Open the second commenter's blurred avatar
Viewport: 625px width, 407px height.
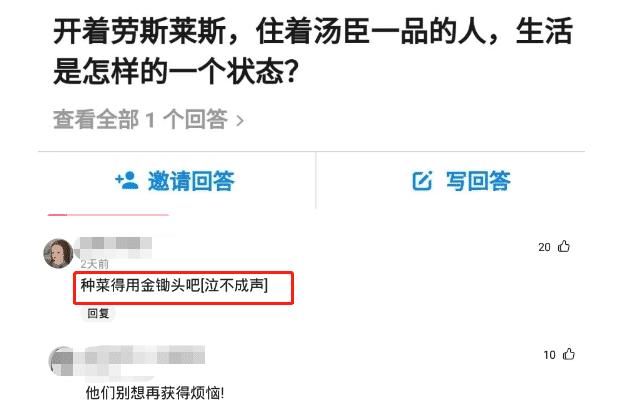(x=61, y=361)
